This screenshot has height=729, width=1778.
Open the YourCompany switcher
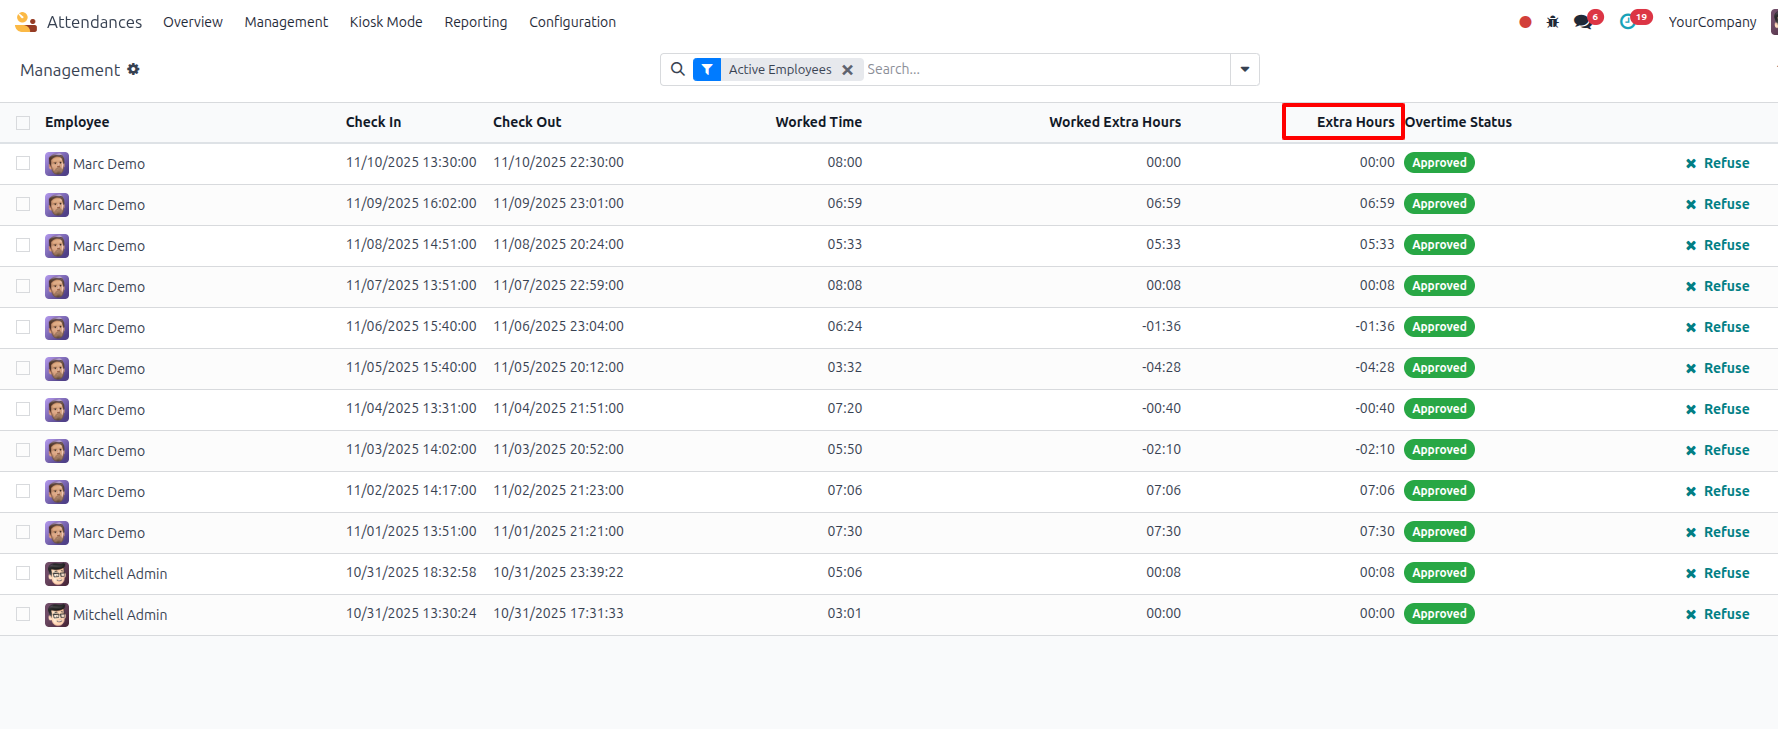[1712, 22]
